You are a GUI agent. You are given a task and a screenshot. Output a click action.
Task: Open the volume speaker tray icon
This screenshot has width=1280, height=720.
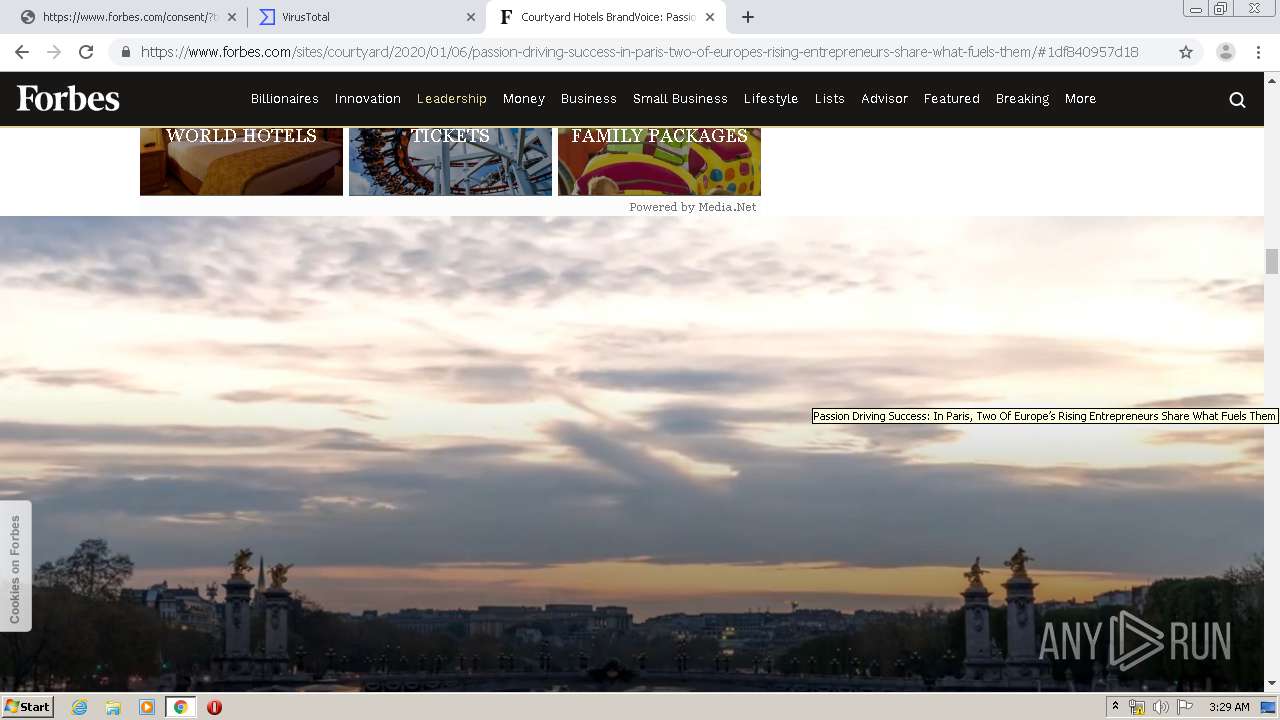click(x=1160, y=707)
